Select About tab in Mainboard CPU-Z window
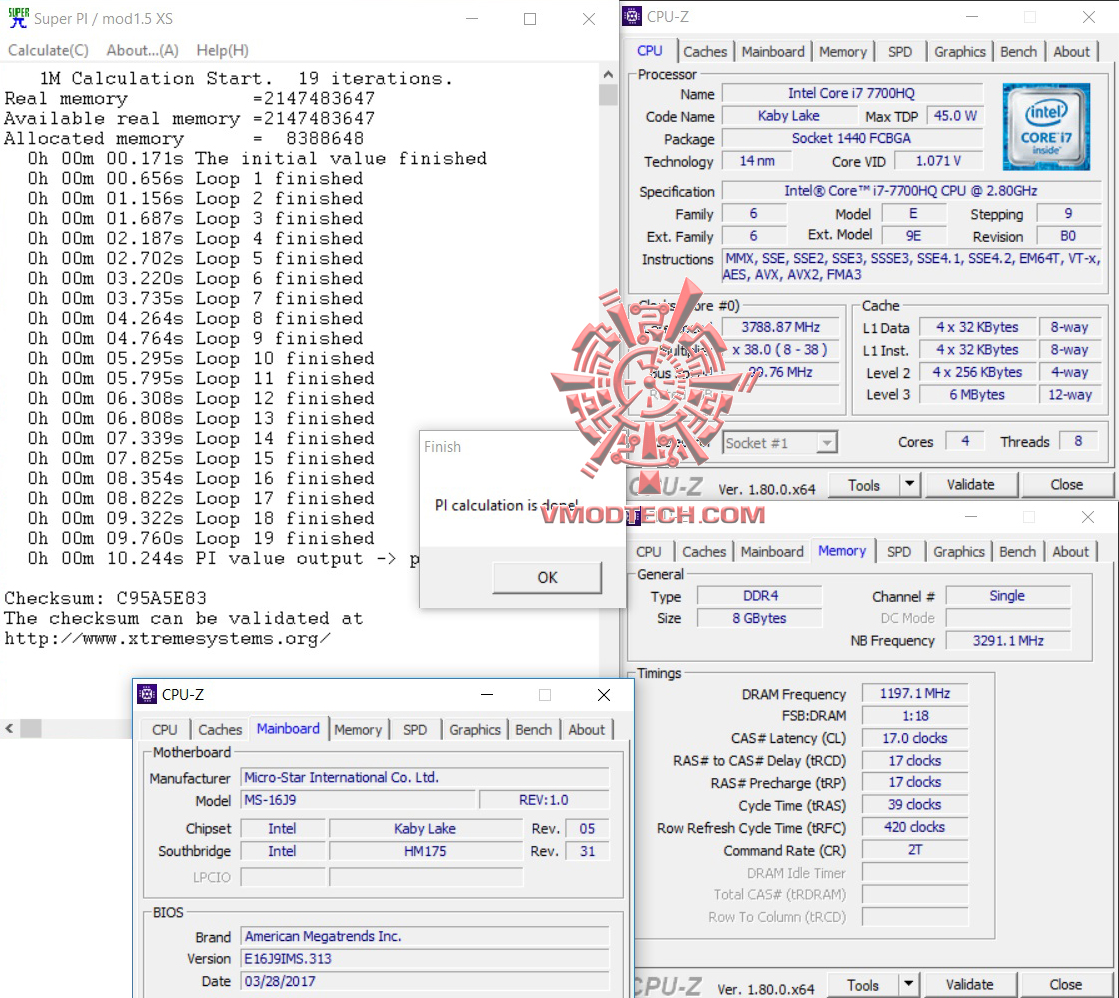1119x998 pixels. point(587,730)
